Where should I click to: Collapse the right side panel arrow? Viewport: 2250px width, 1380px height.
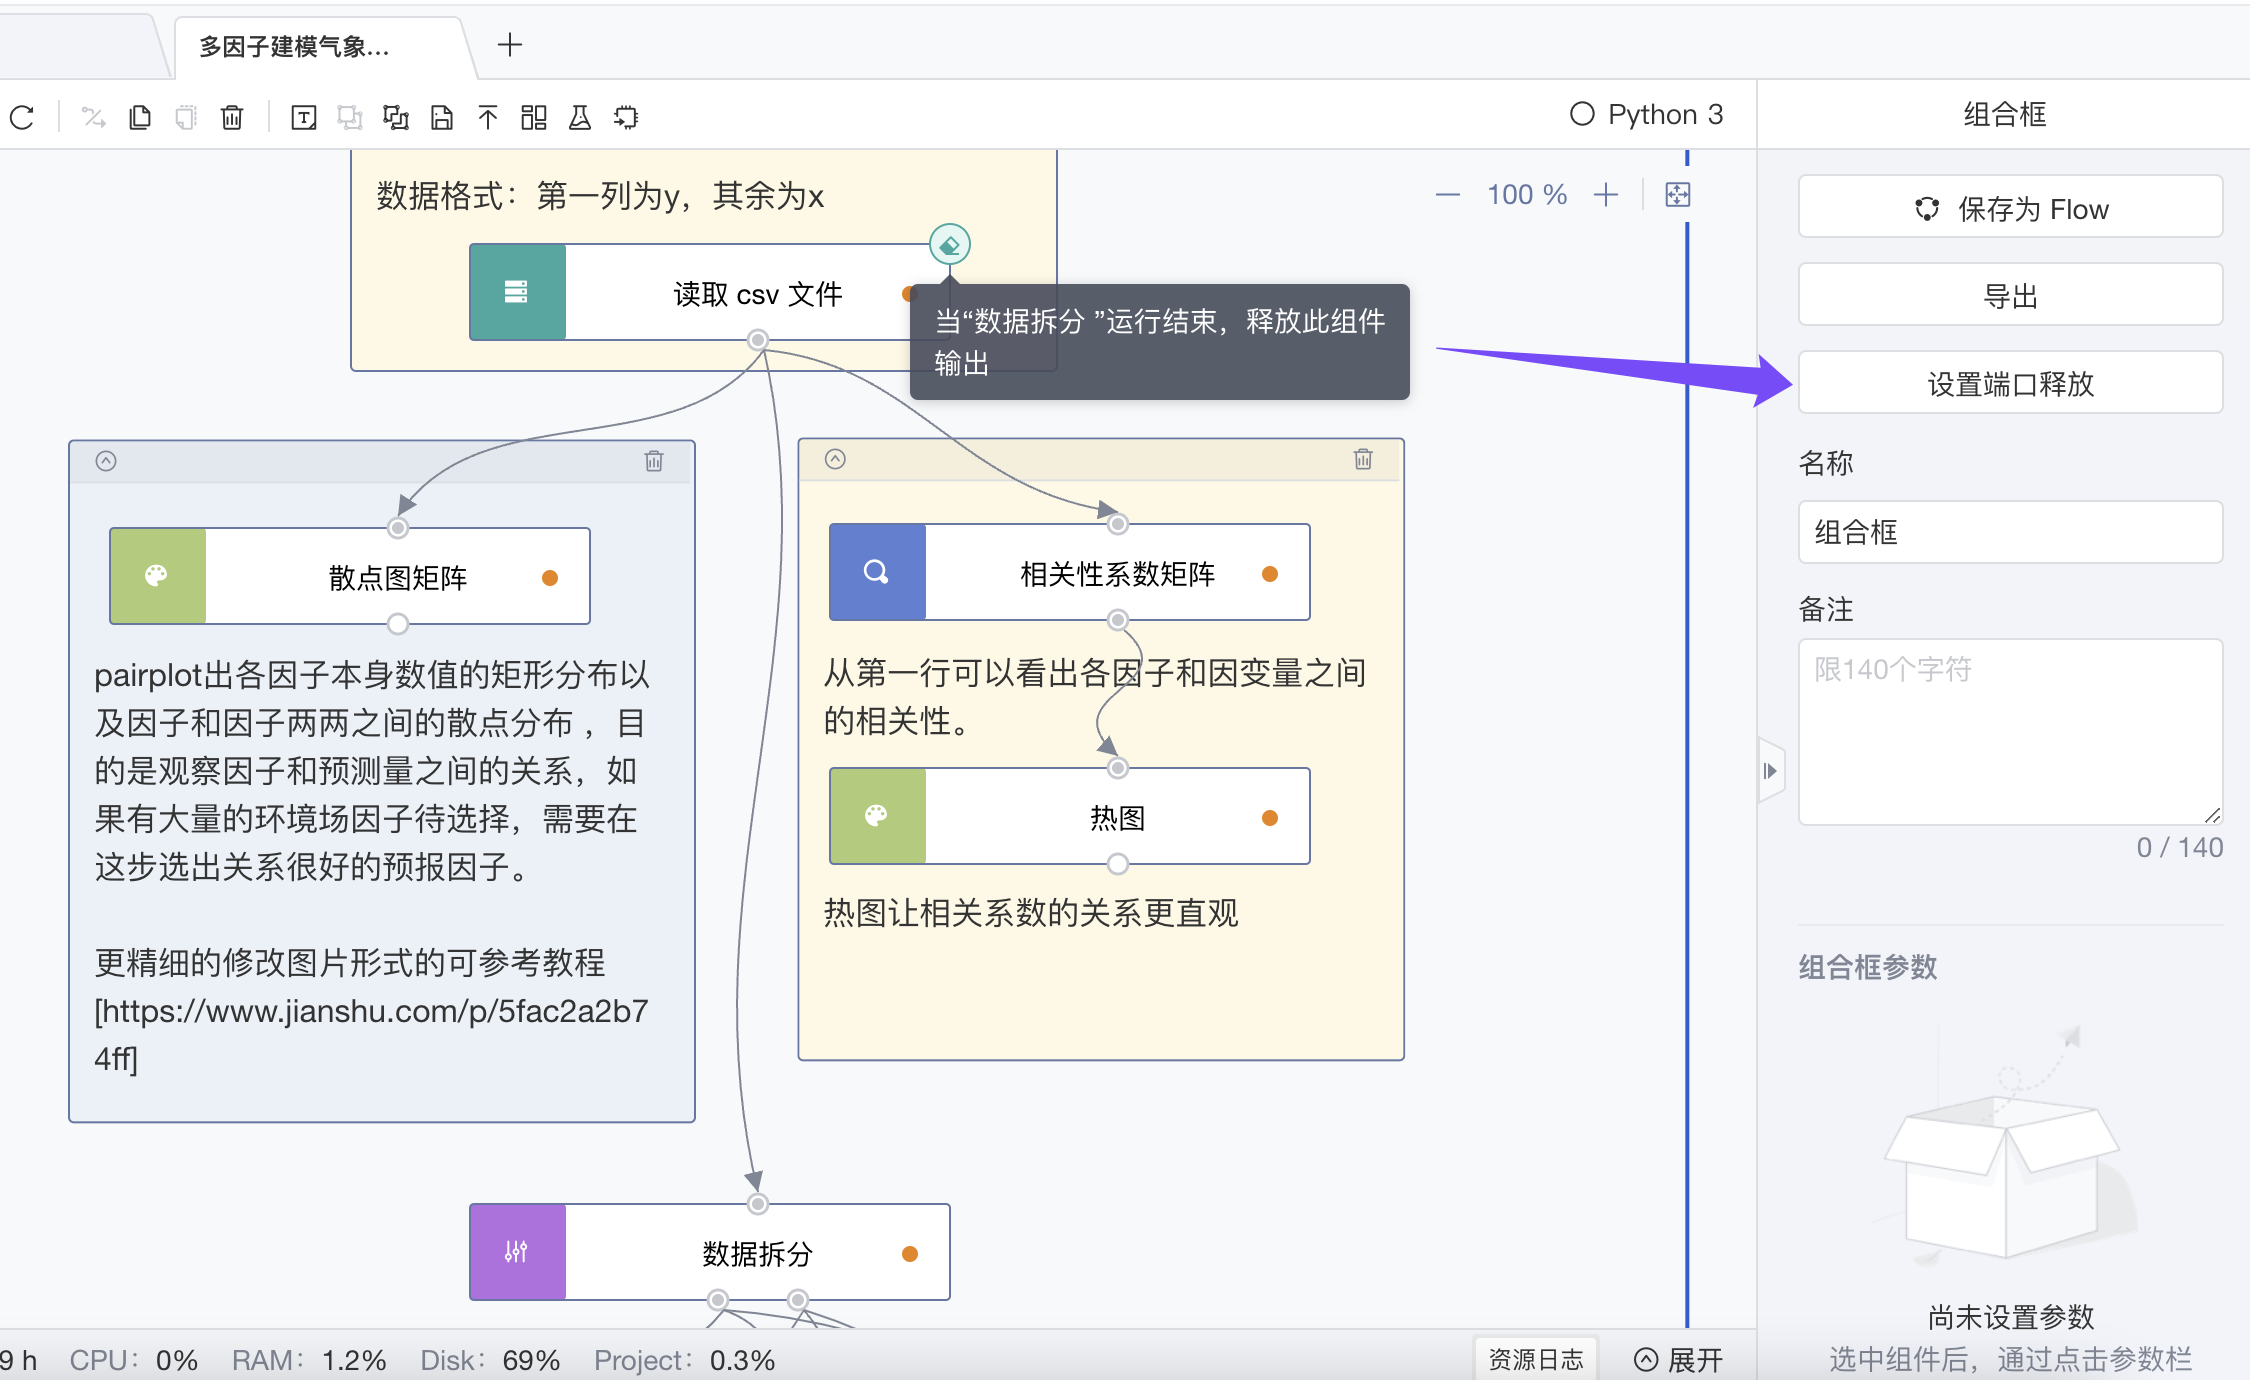pos(1770,770)
